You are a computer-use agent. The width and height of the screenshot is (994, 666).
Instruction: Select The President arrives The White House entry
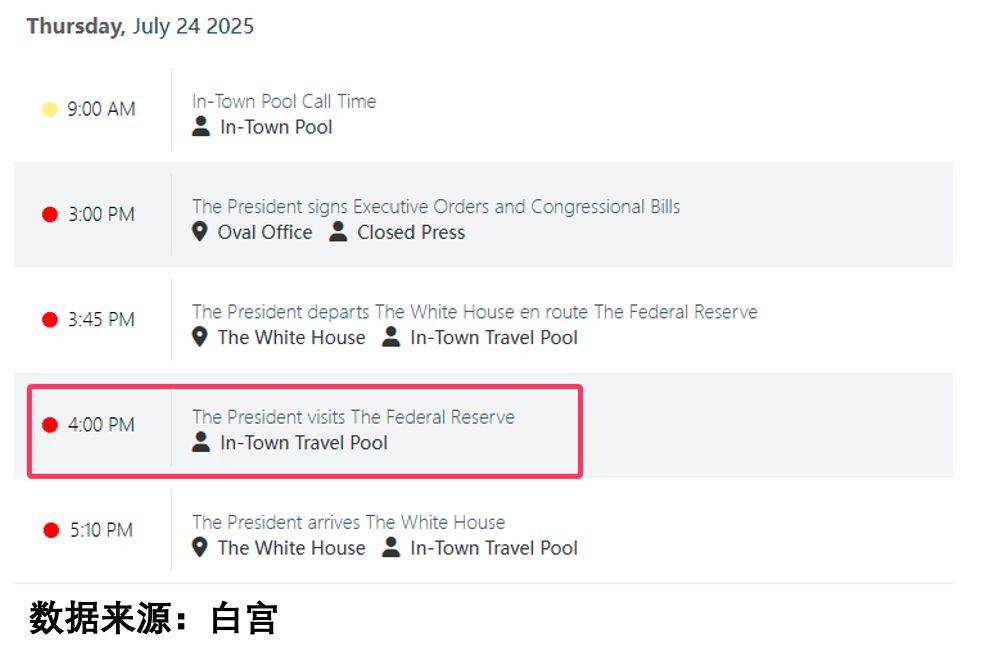coord(349,522)
